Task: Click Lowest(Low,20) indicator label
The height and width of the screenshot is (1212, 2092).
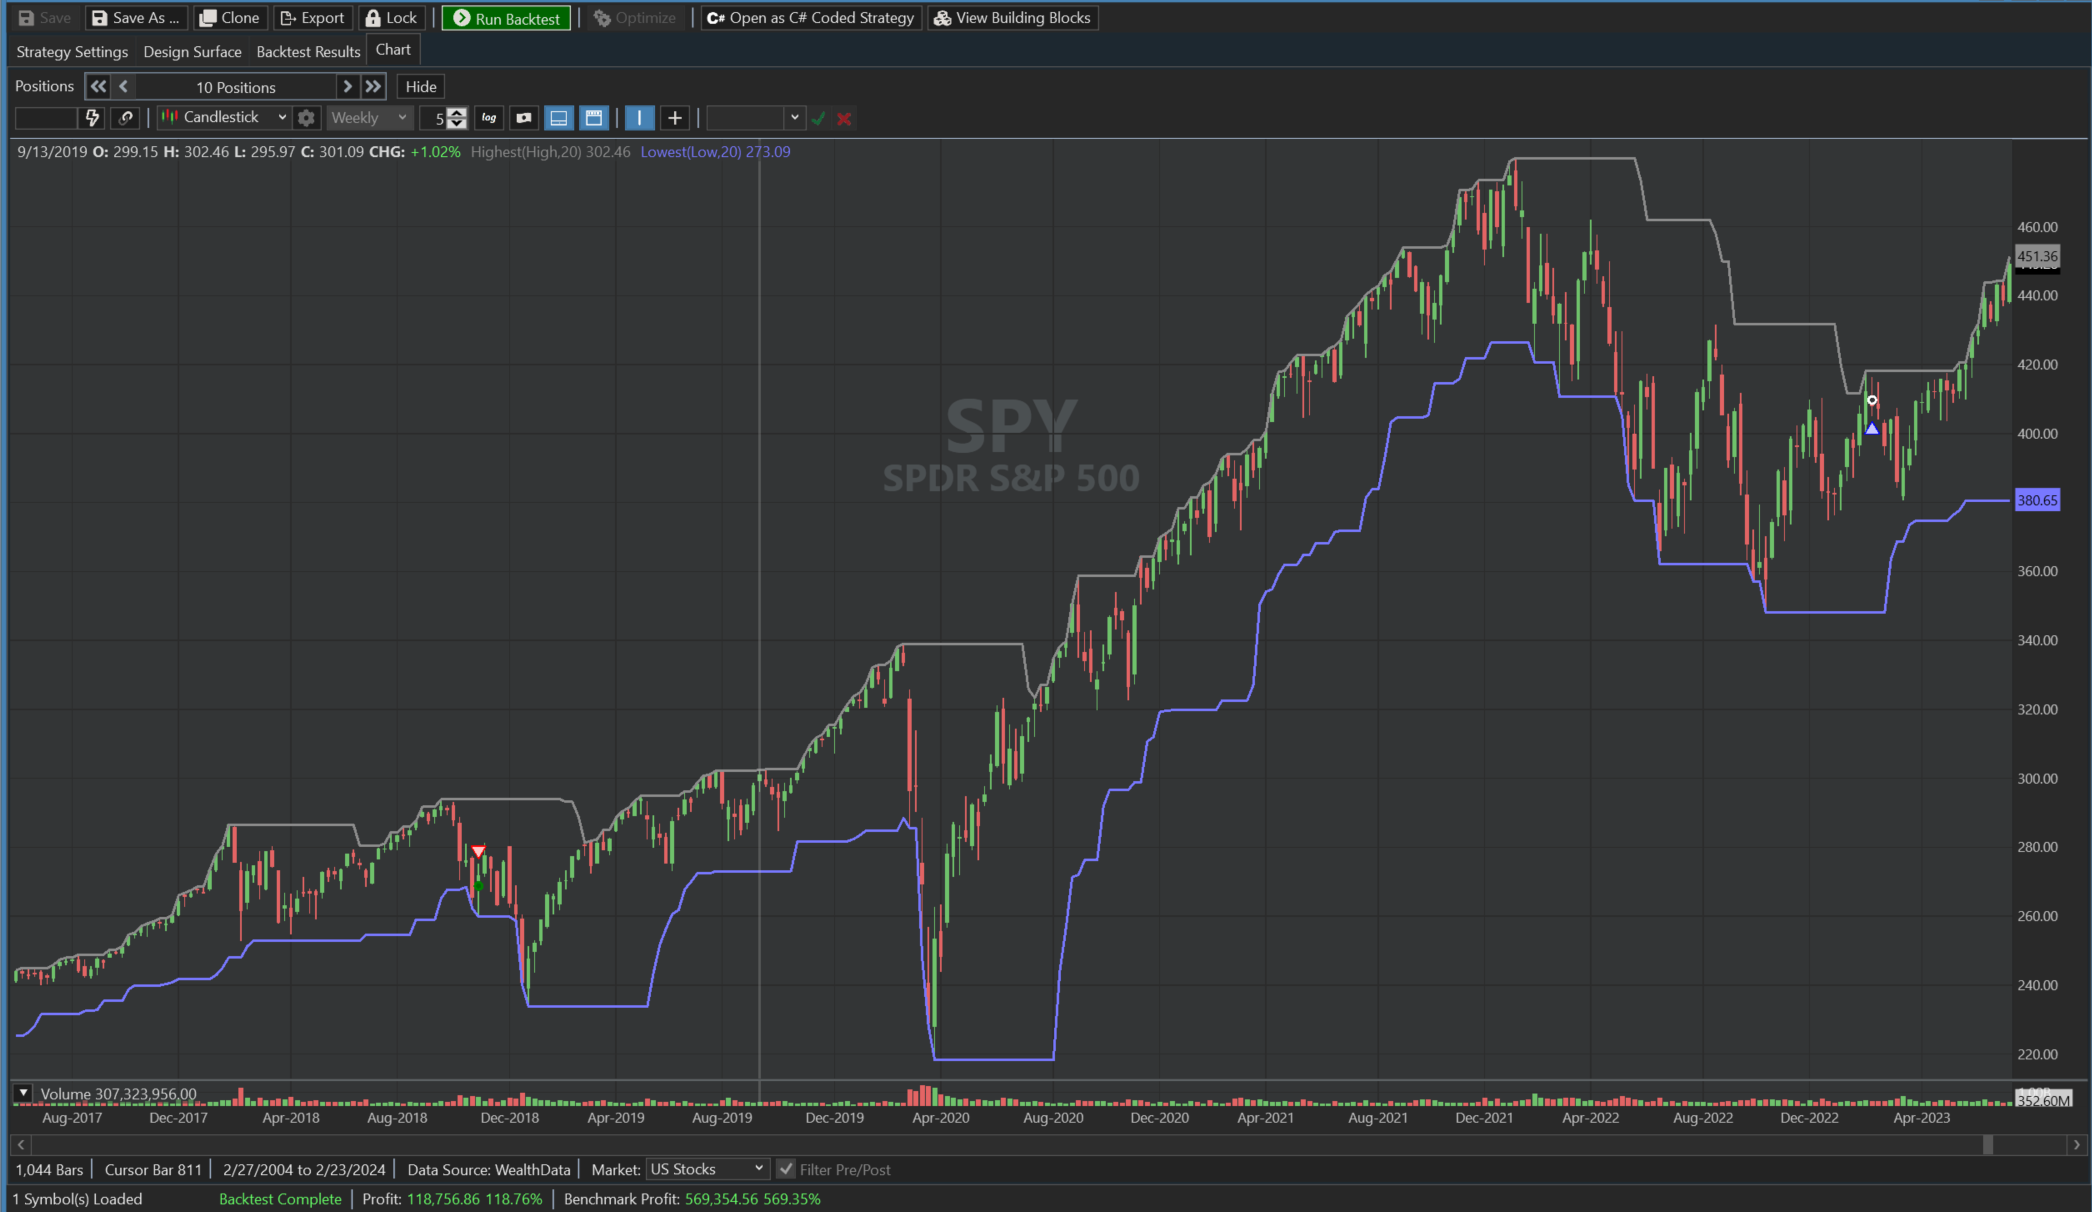Action: (715, 152)
